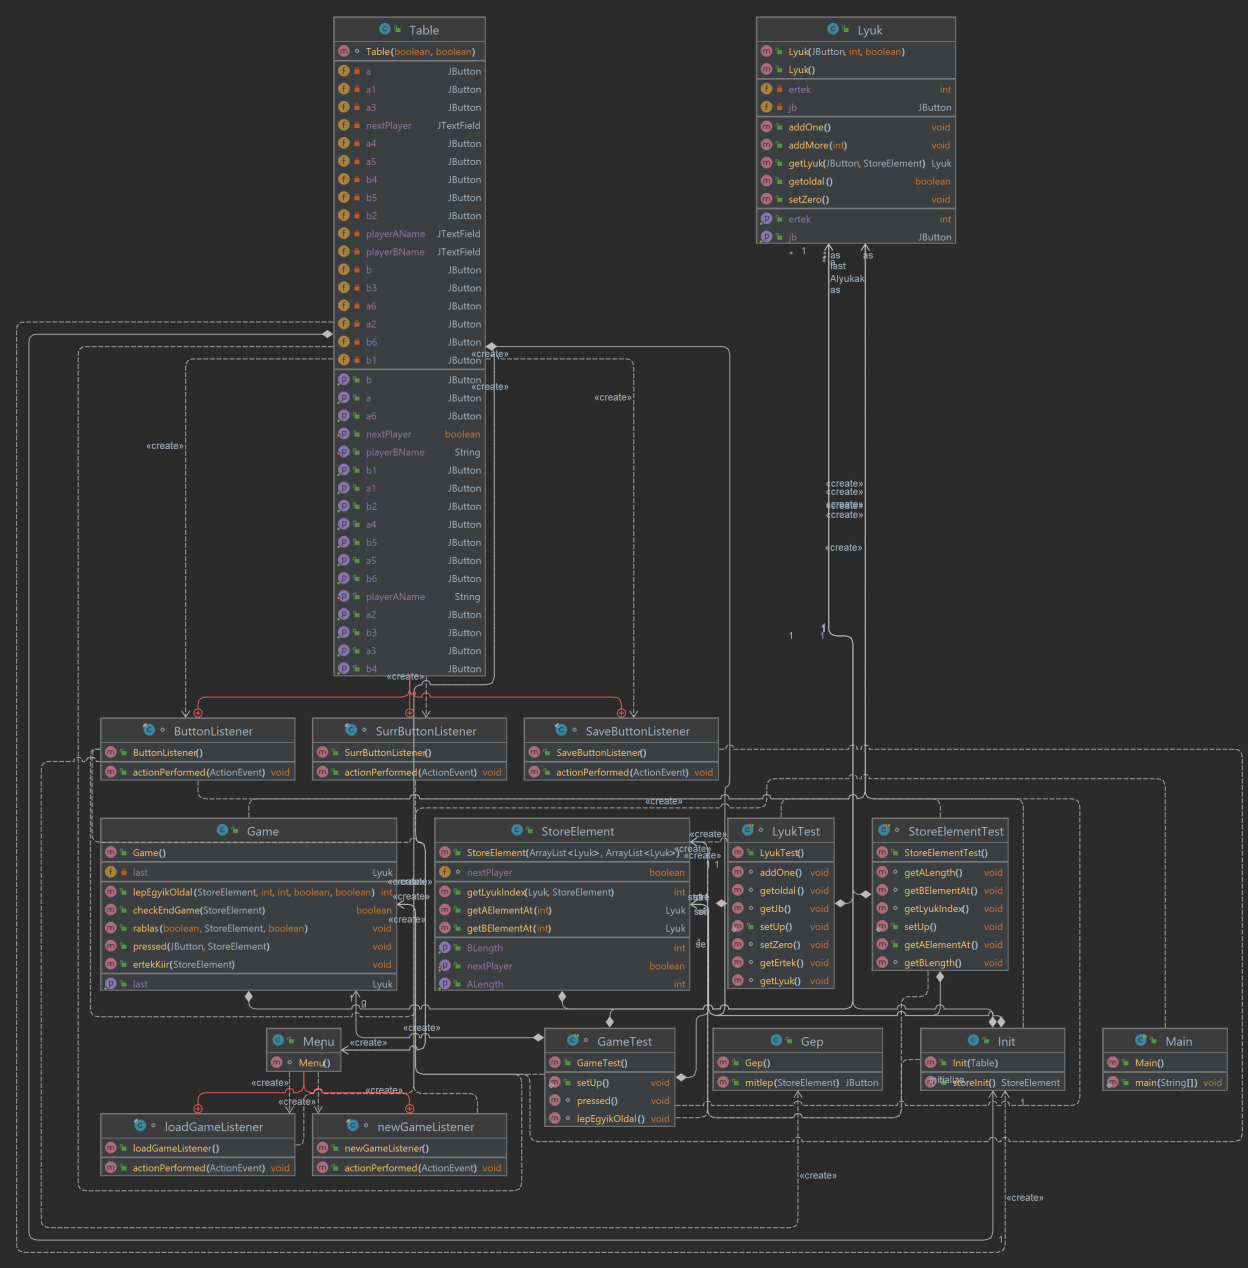Select the Gep class icon
The width and height of the screenshot is (1248, 1268).
[x=777, y=1040]
